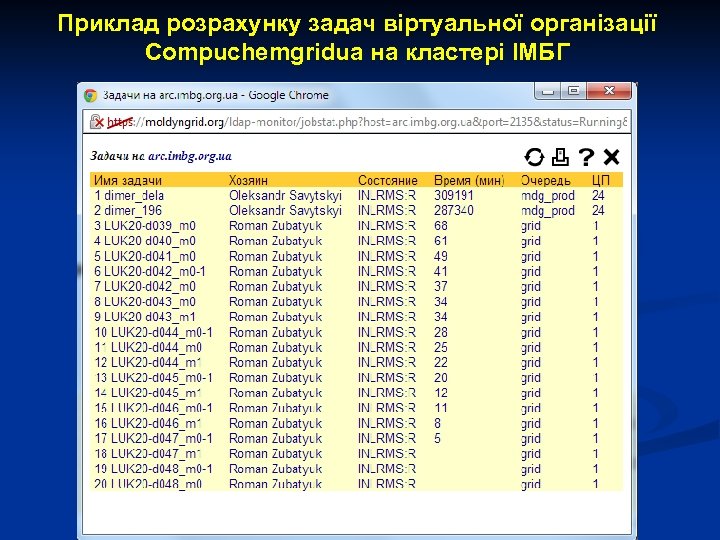The height and width of the screenshot is (540, 720).
Task: Open the arc.imbg.org.ua link in heading
Action: (190, 156)
